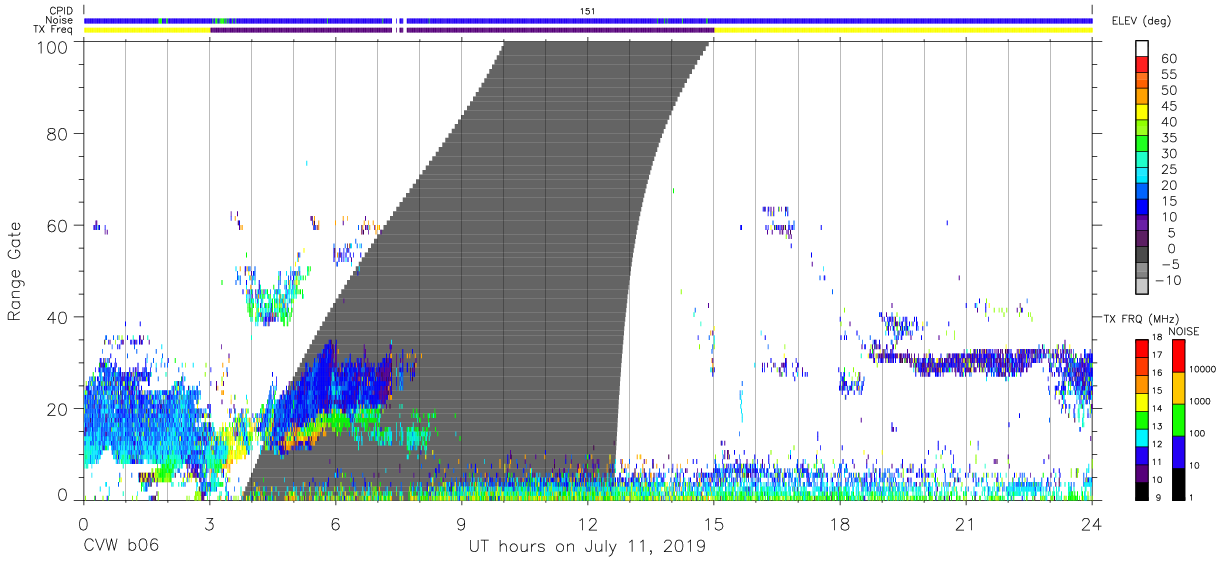Click the 3 tick on UT hours axis
This screenshot has height=567, width=1228.
pyautogui.click(x=209, y=524)
